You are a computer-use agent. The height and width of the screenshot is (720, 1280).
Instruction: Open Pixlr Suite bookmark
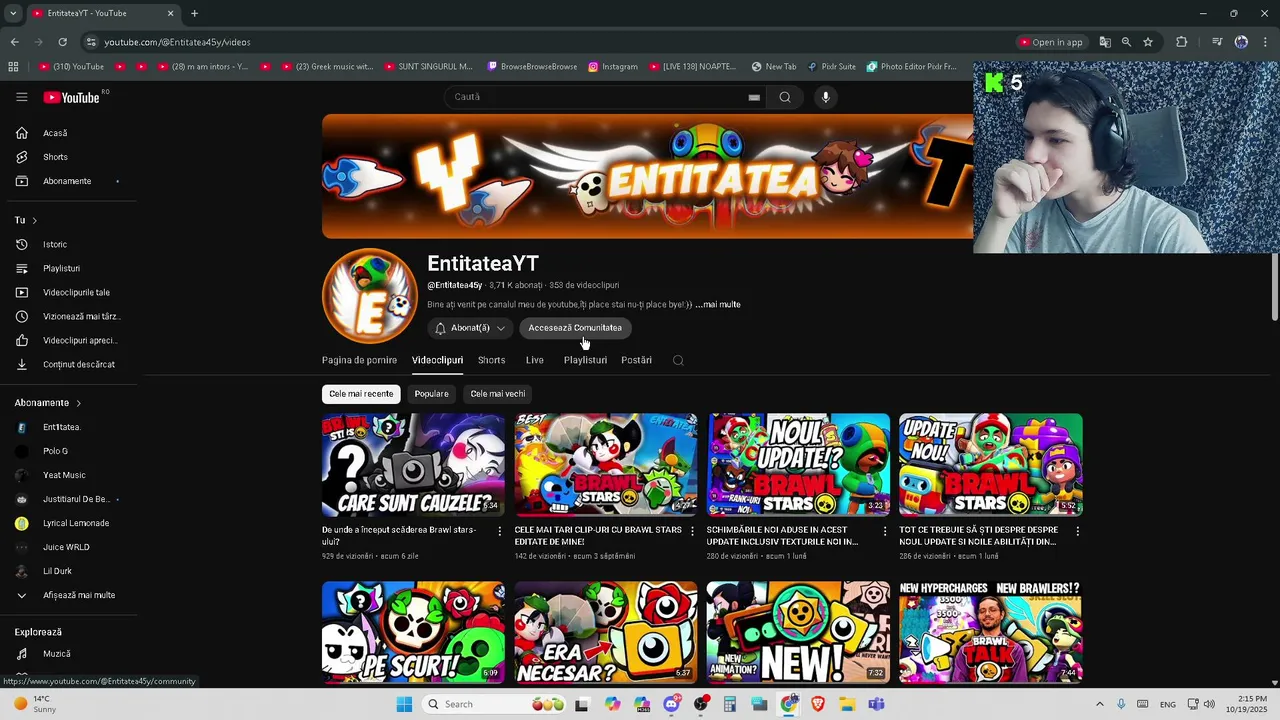click(832, 67)
